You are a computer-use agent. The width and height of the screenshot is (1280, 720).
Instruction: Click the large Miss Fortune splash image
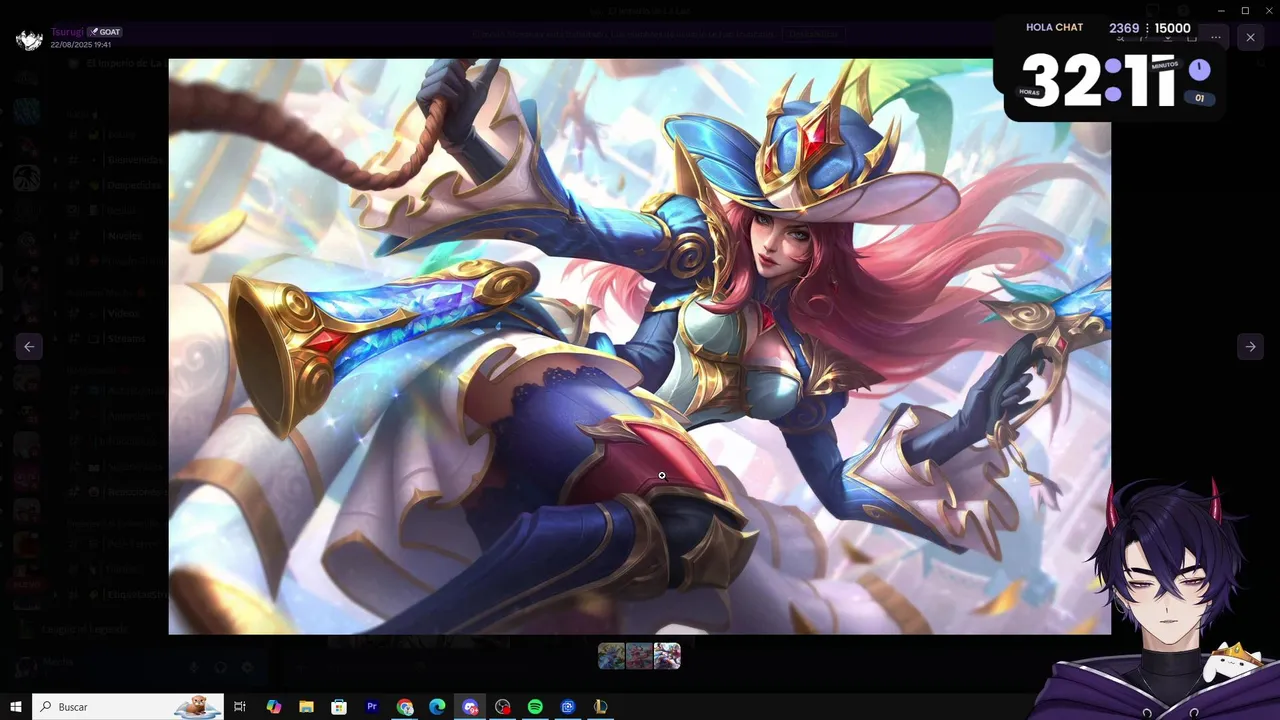click(x=639, y=346)
